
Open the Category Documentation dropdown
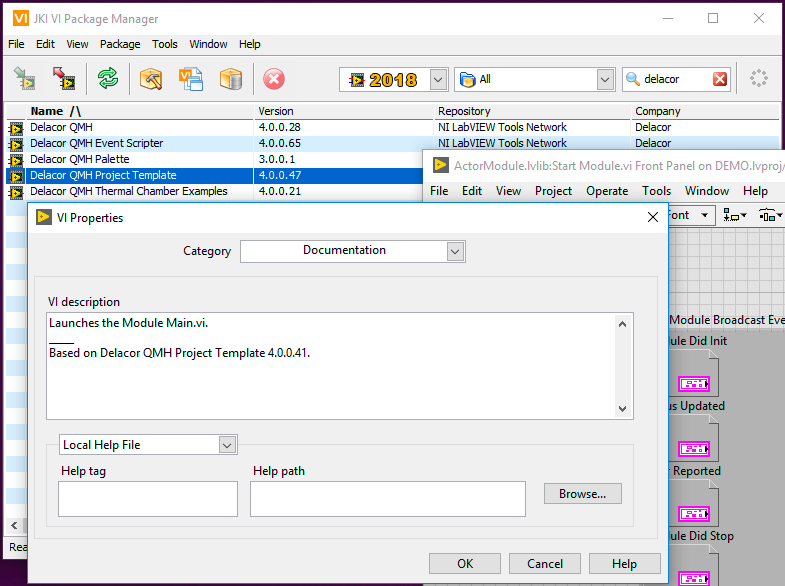455,251
